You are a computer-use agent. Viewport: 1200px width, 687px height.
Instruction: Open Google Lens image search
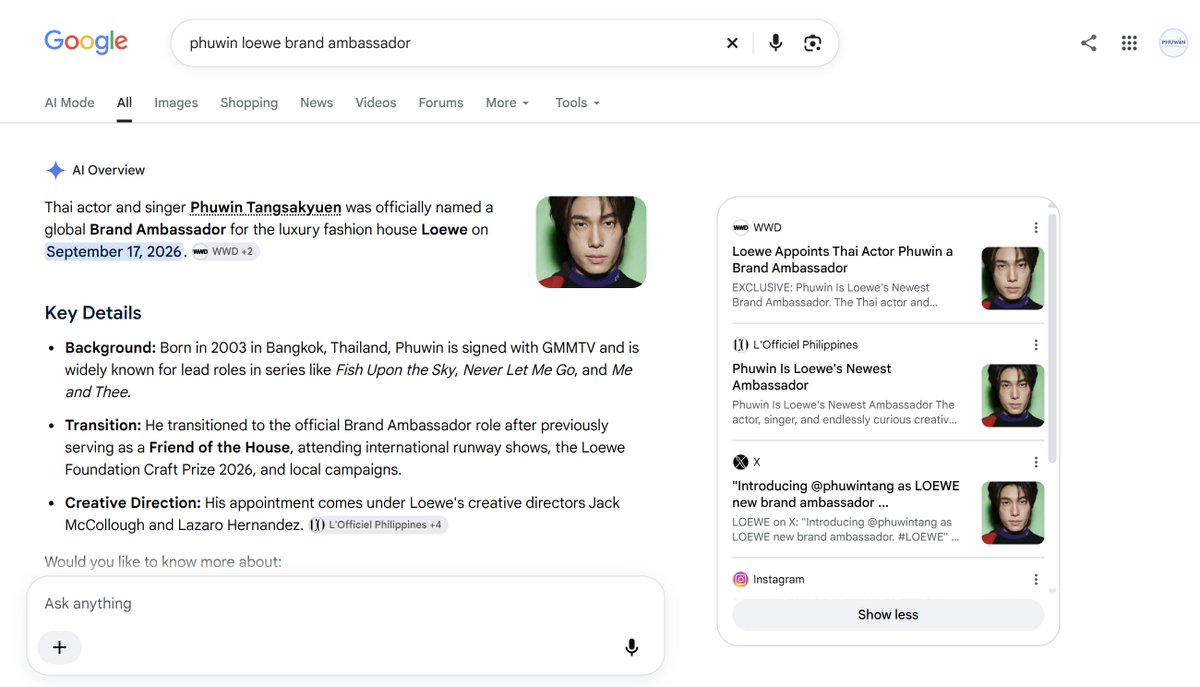(812, 43)
